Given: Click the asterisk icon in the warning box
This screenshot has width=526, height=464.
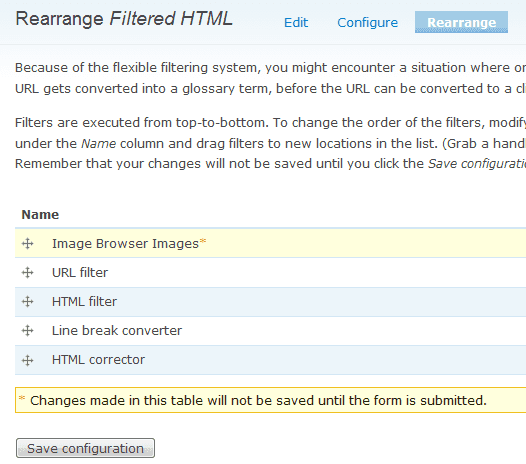Looking at the screenshot, I should [x=22, y=398].
